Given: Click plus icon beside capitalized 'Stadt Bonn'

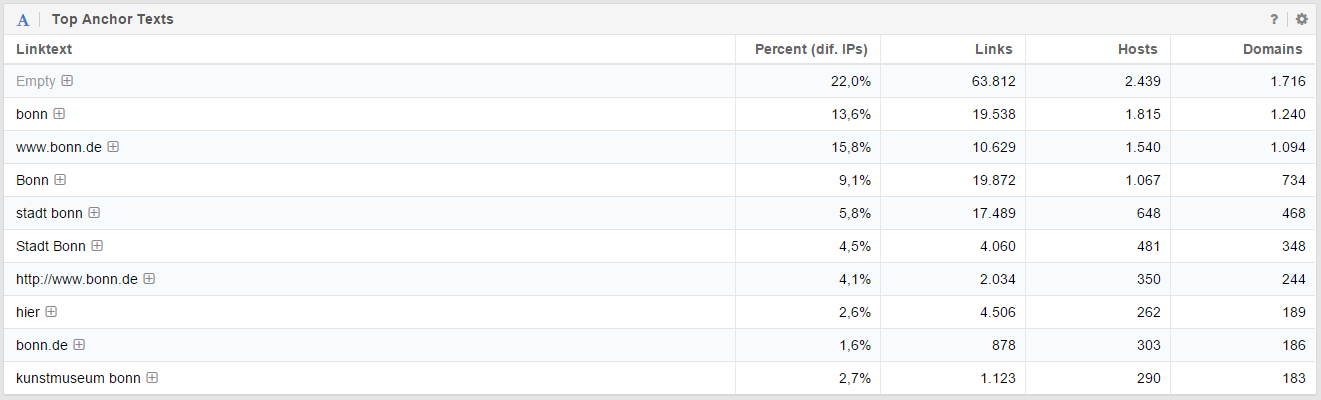Looking at the screenshot, I should (x=97, y=246).
